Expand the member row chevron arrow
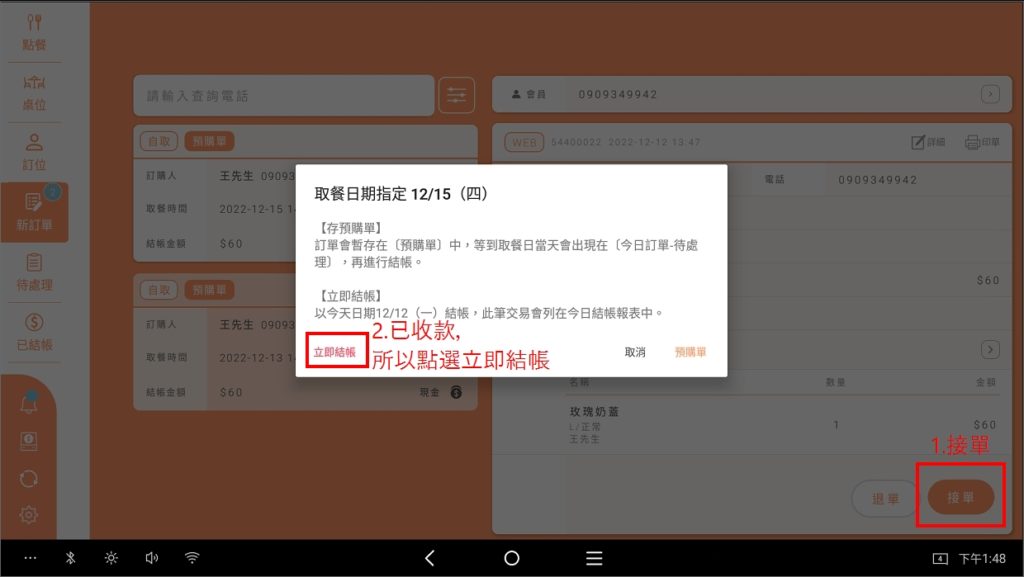This screenshot has width=1024, height=577. tap(989, 94)
